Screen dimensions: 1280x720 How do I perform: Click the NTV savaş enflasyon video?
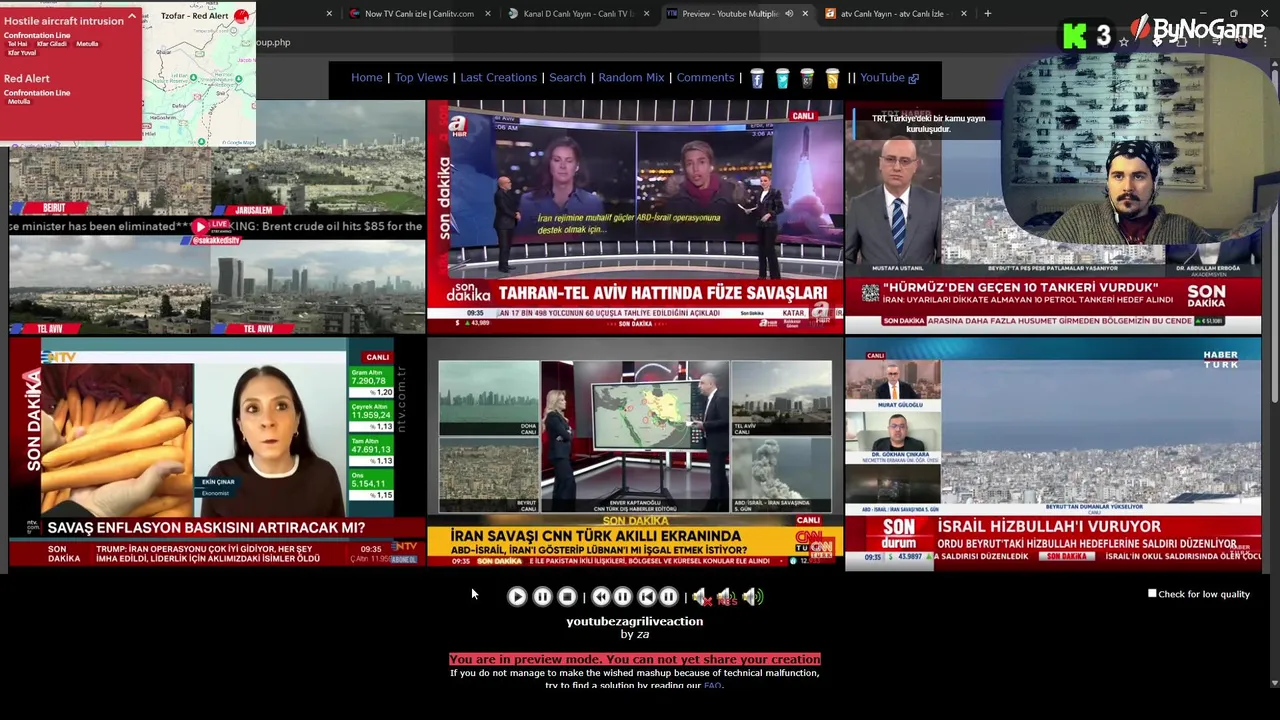pos(217,453)
